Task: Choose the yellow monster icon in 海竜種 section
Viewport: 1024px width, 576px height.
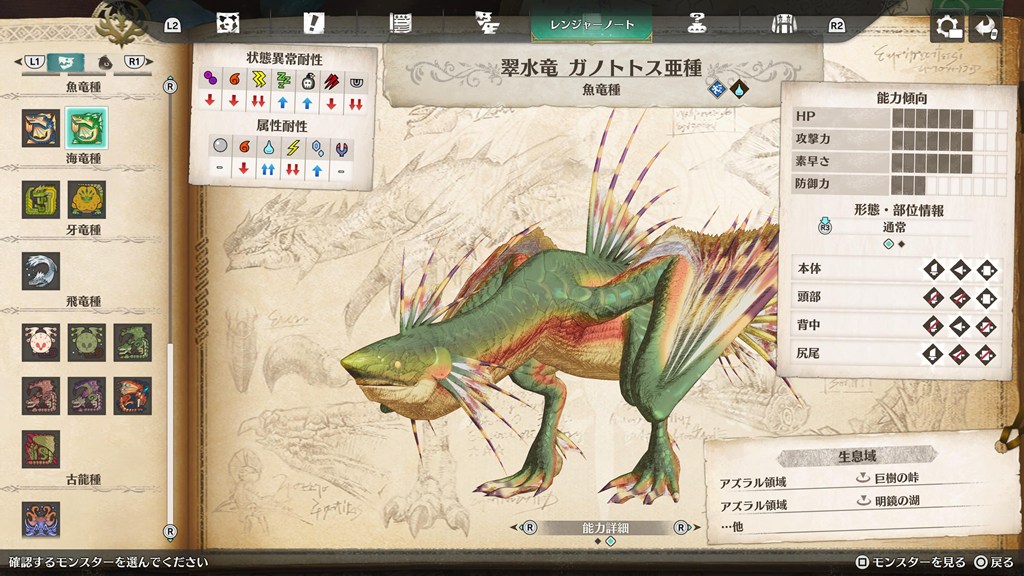Action: point(87,199)
